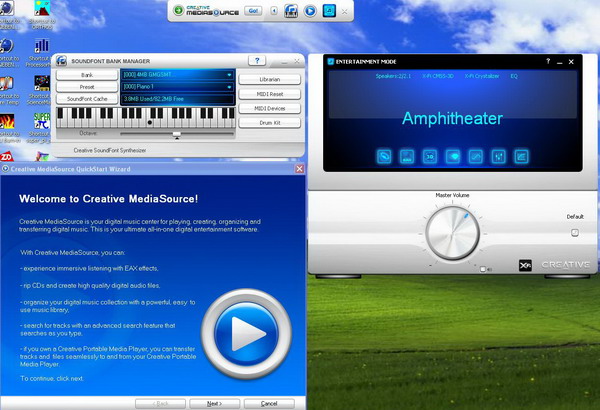The width and height of the screenshot is (600, 410).
Task: Click Speakers:2/2.1 in Entertainment Mode
Action: [x=393, y=76]
